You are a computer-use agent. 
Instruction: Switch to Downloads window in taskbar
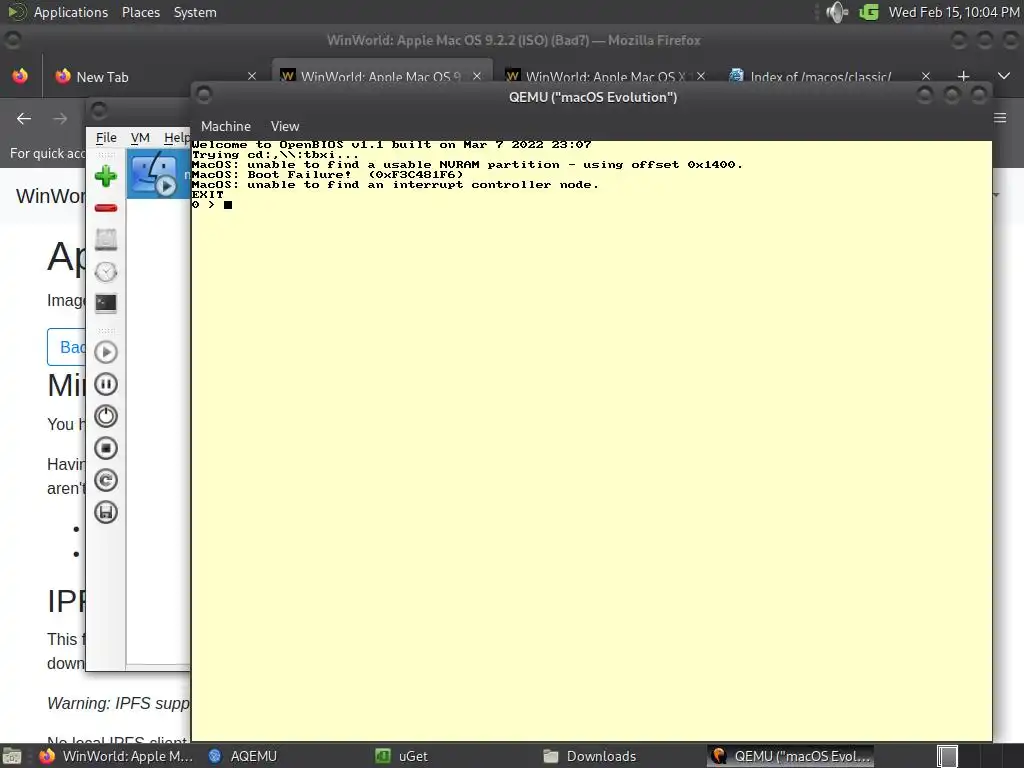[590, 756]
